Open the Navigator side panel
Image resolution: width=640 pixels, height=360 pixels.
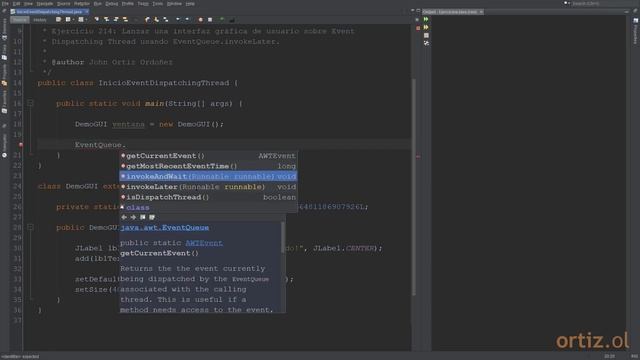click(x=4, y=146)
